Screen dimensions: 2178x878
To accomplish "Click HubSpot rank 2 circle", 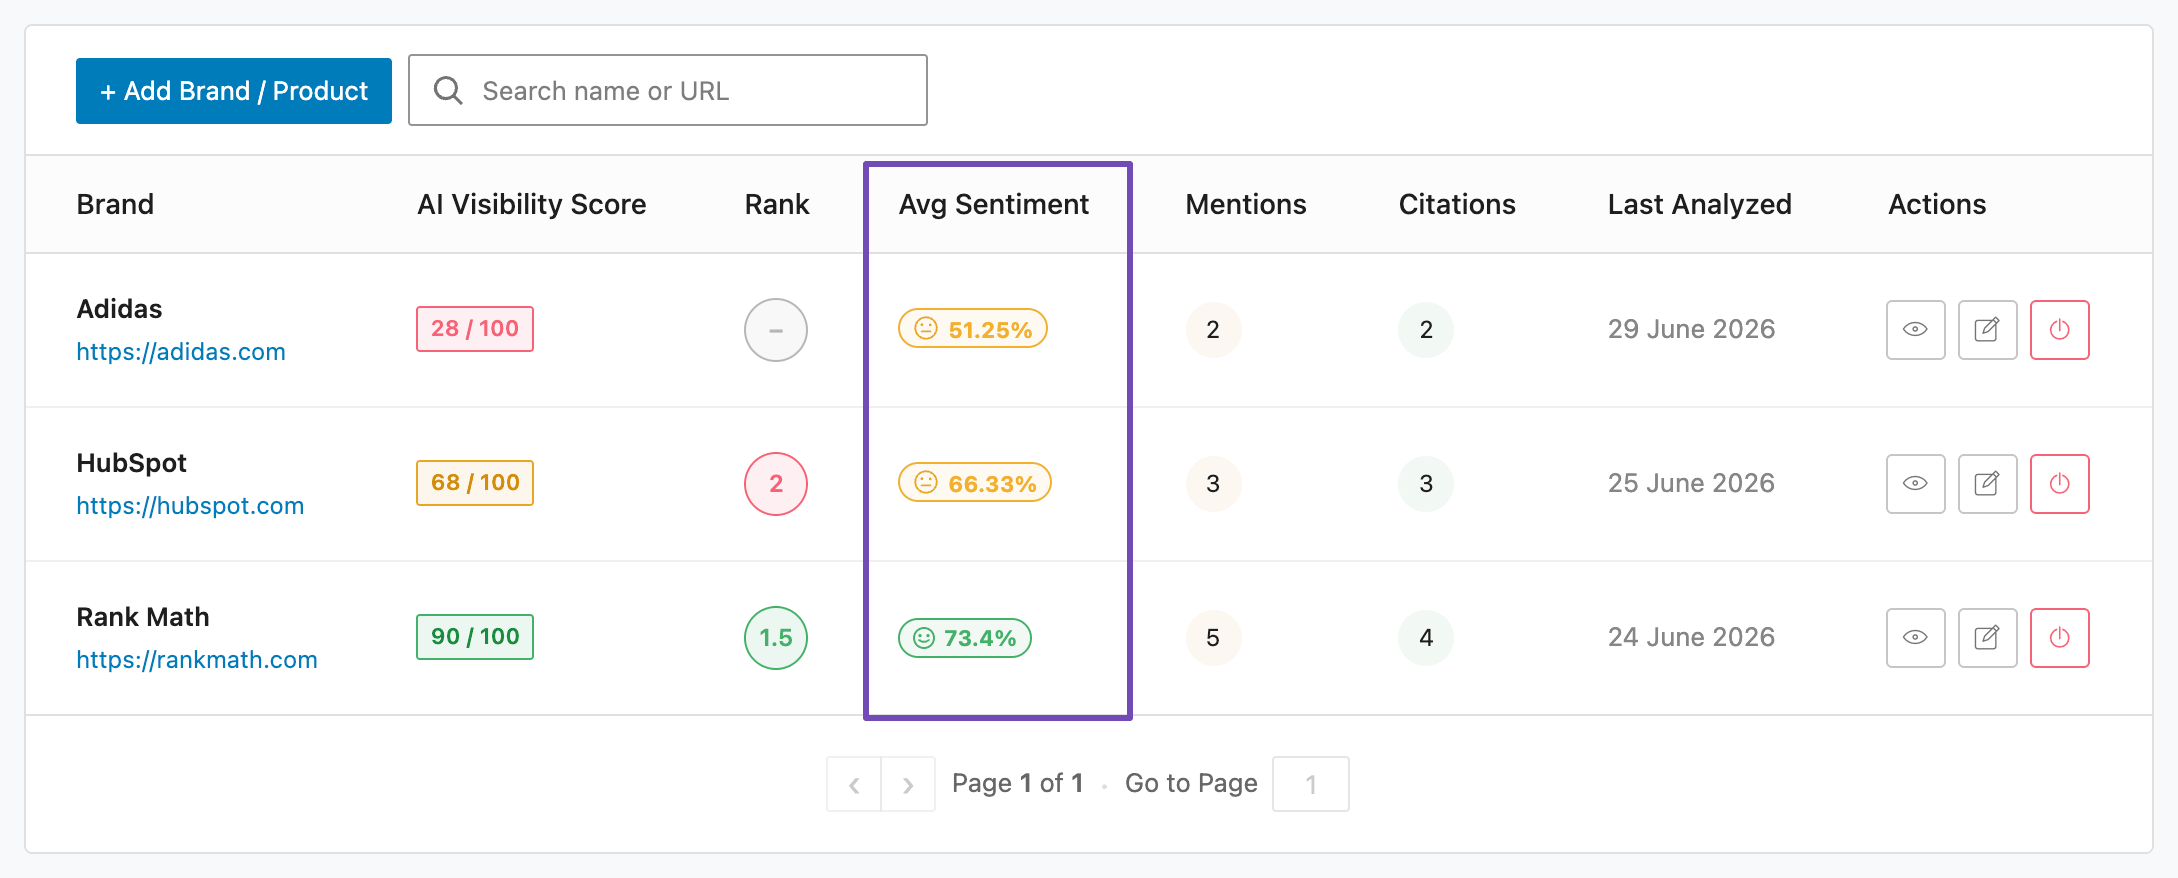I will (776, 484).
